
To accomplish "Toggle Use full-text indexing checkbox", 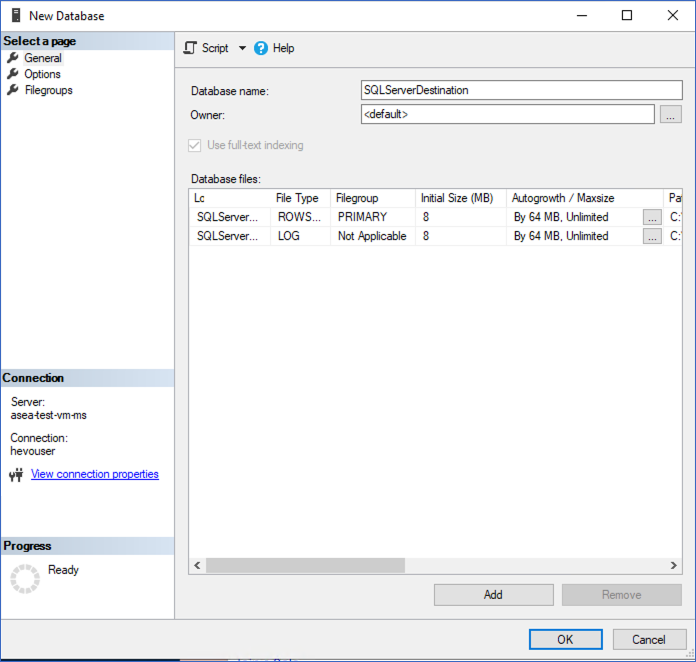I will click(194, 145).
